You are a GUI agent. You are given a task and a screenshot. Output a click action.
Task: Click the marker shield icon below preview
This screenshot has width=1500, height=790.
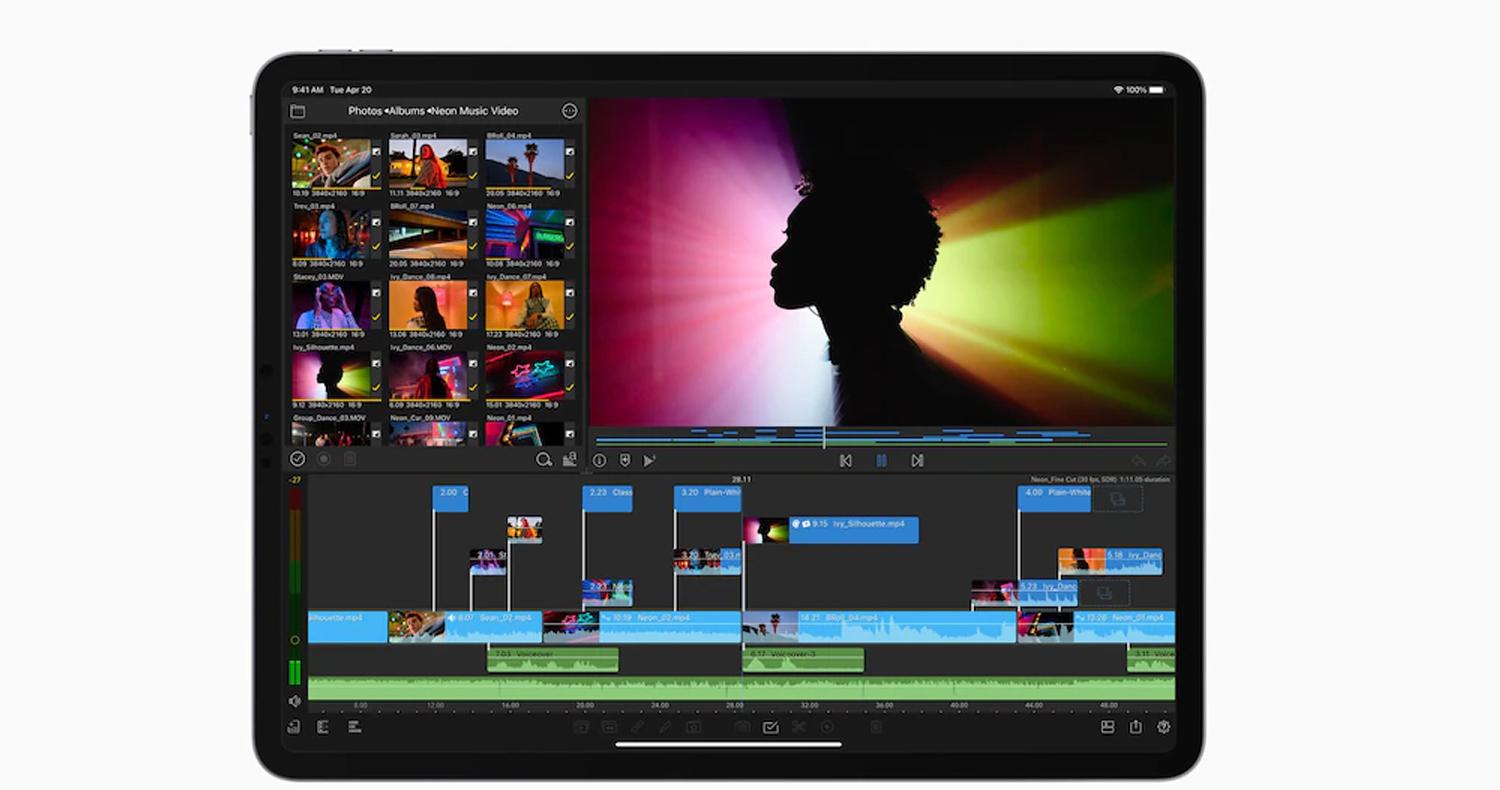pos(624,461)
